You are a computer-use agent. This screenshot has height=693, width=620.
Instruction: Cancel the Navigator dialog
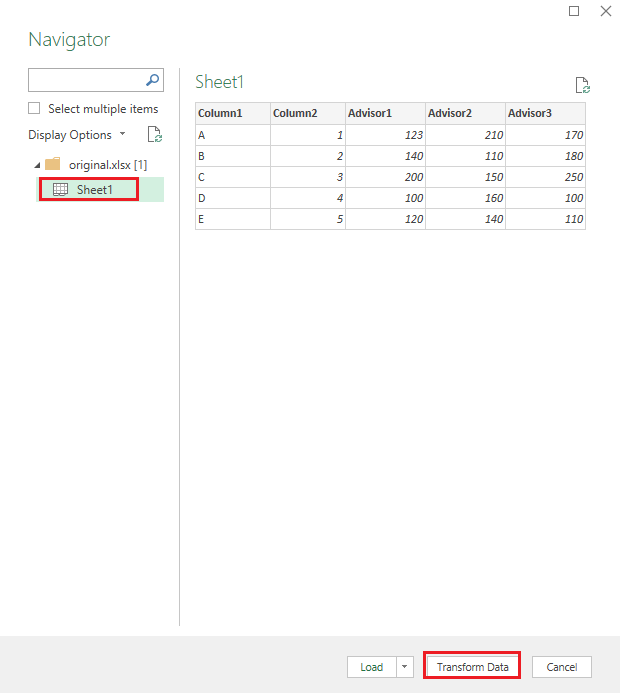tap(562, 667)
